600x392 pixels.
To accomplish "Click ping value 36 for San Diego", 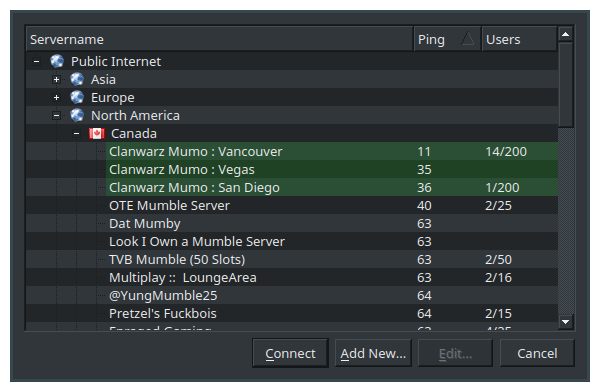I will coord(424,187).
